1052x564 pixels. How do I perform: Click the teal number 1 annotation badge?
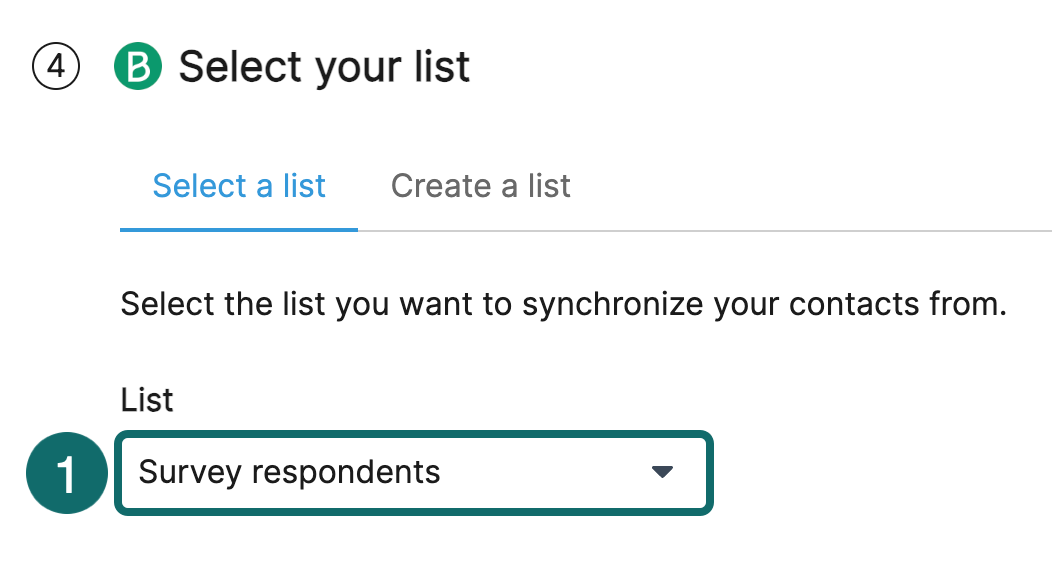point(66,474)
